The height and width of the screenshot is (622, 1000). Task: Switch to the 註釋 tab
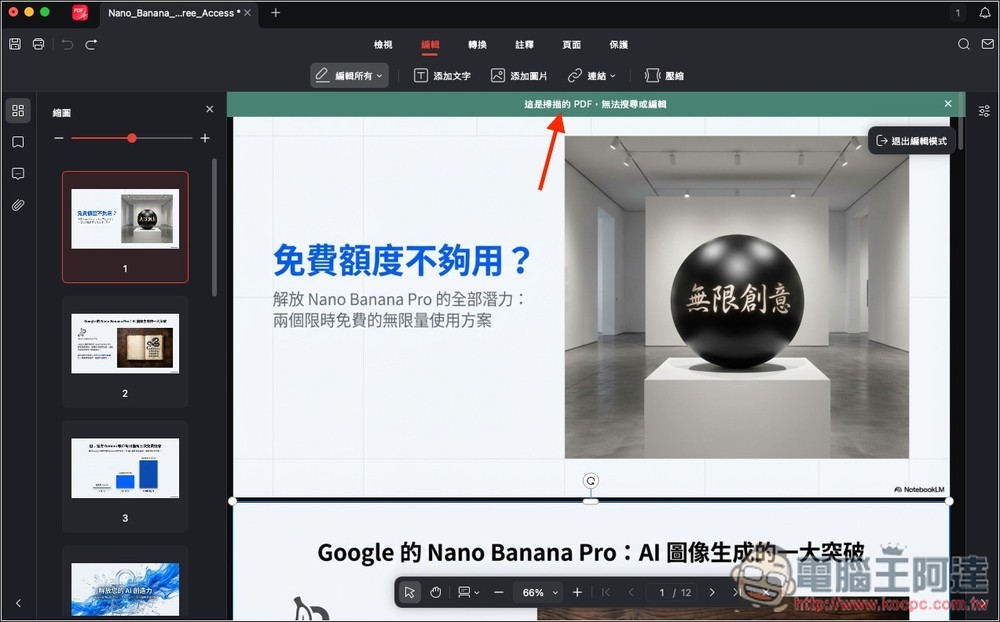[524, 44]
